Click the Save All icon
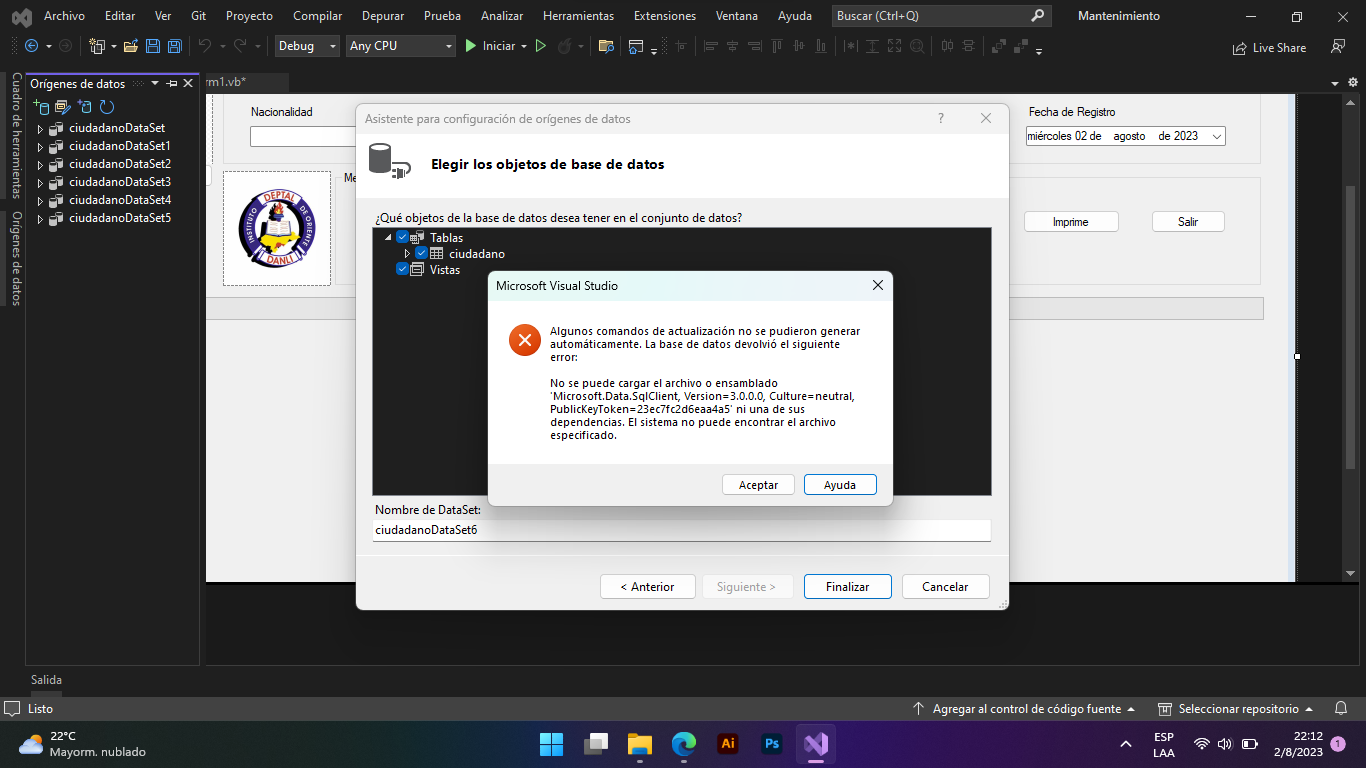The image size is (1366, 768). tap(174, 46)
